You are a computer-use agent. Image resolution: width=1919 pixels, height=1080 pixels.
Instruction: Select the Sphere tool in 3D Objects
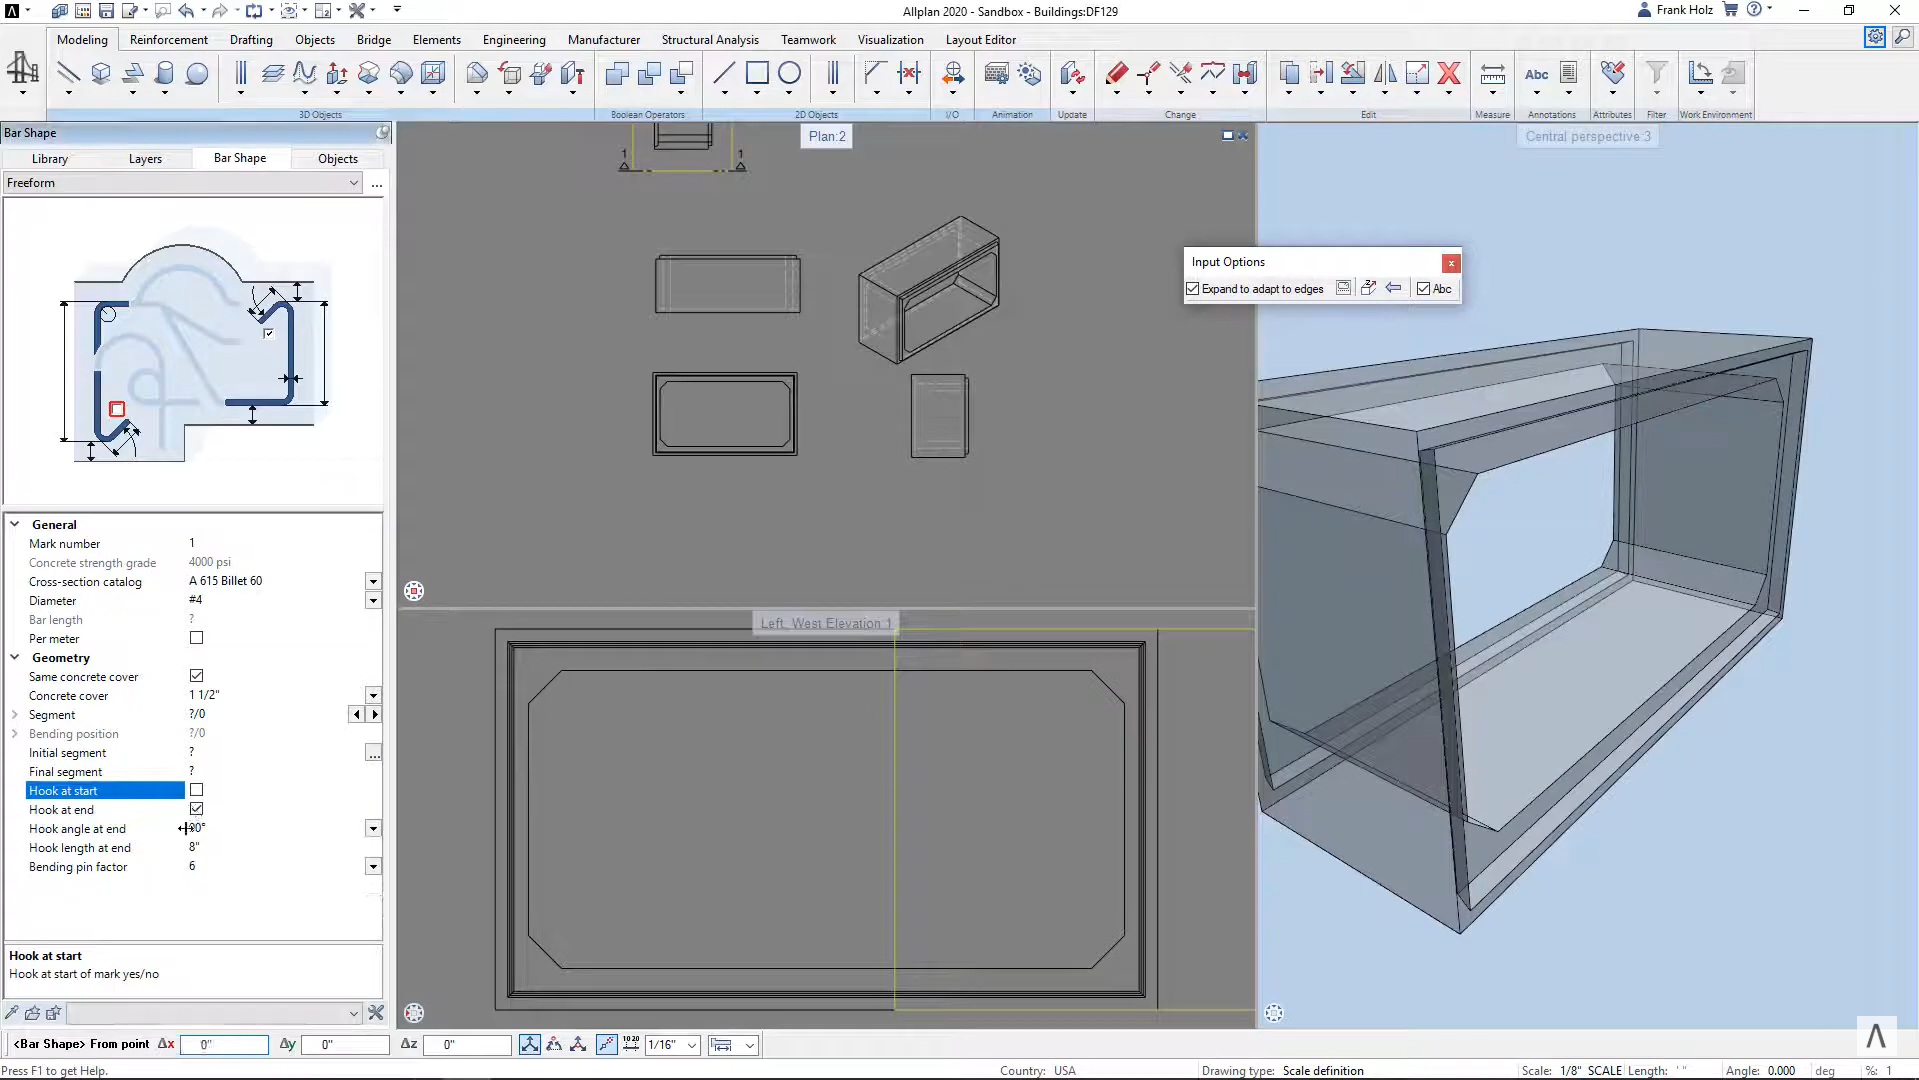(196, 73)
